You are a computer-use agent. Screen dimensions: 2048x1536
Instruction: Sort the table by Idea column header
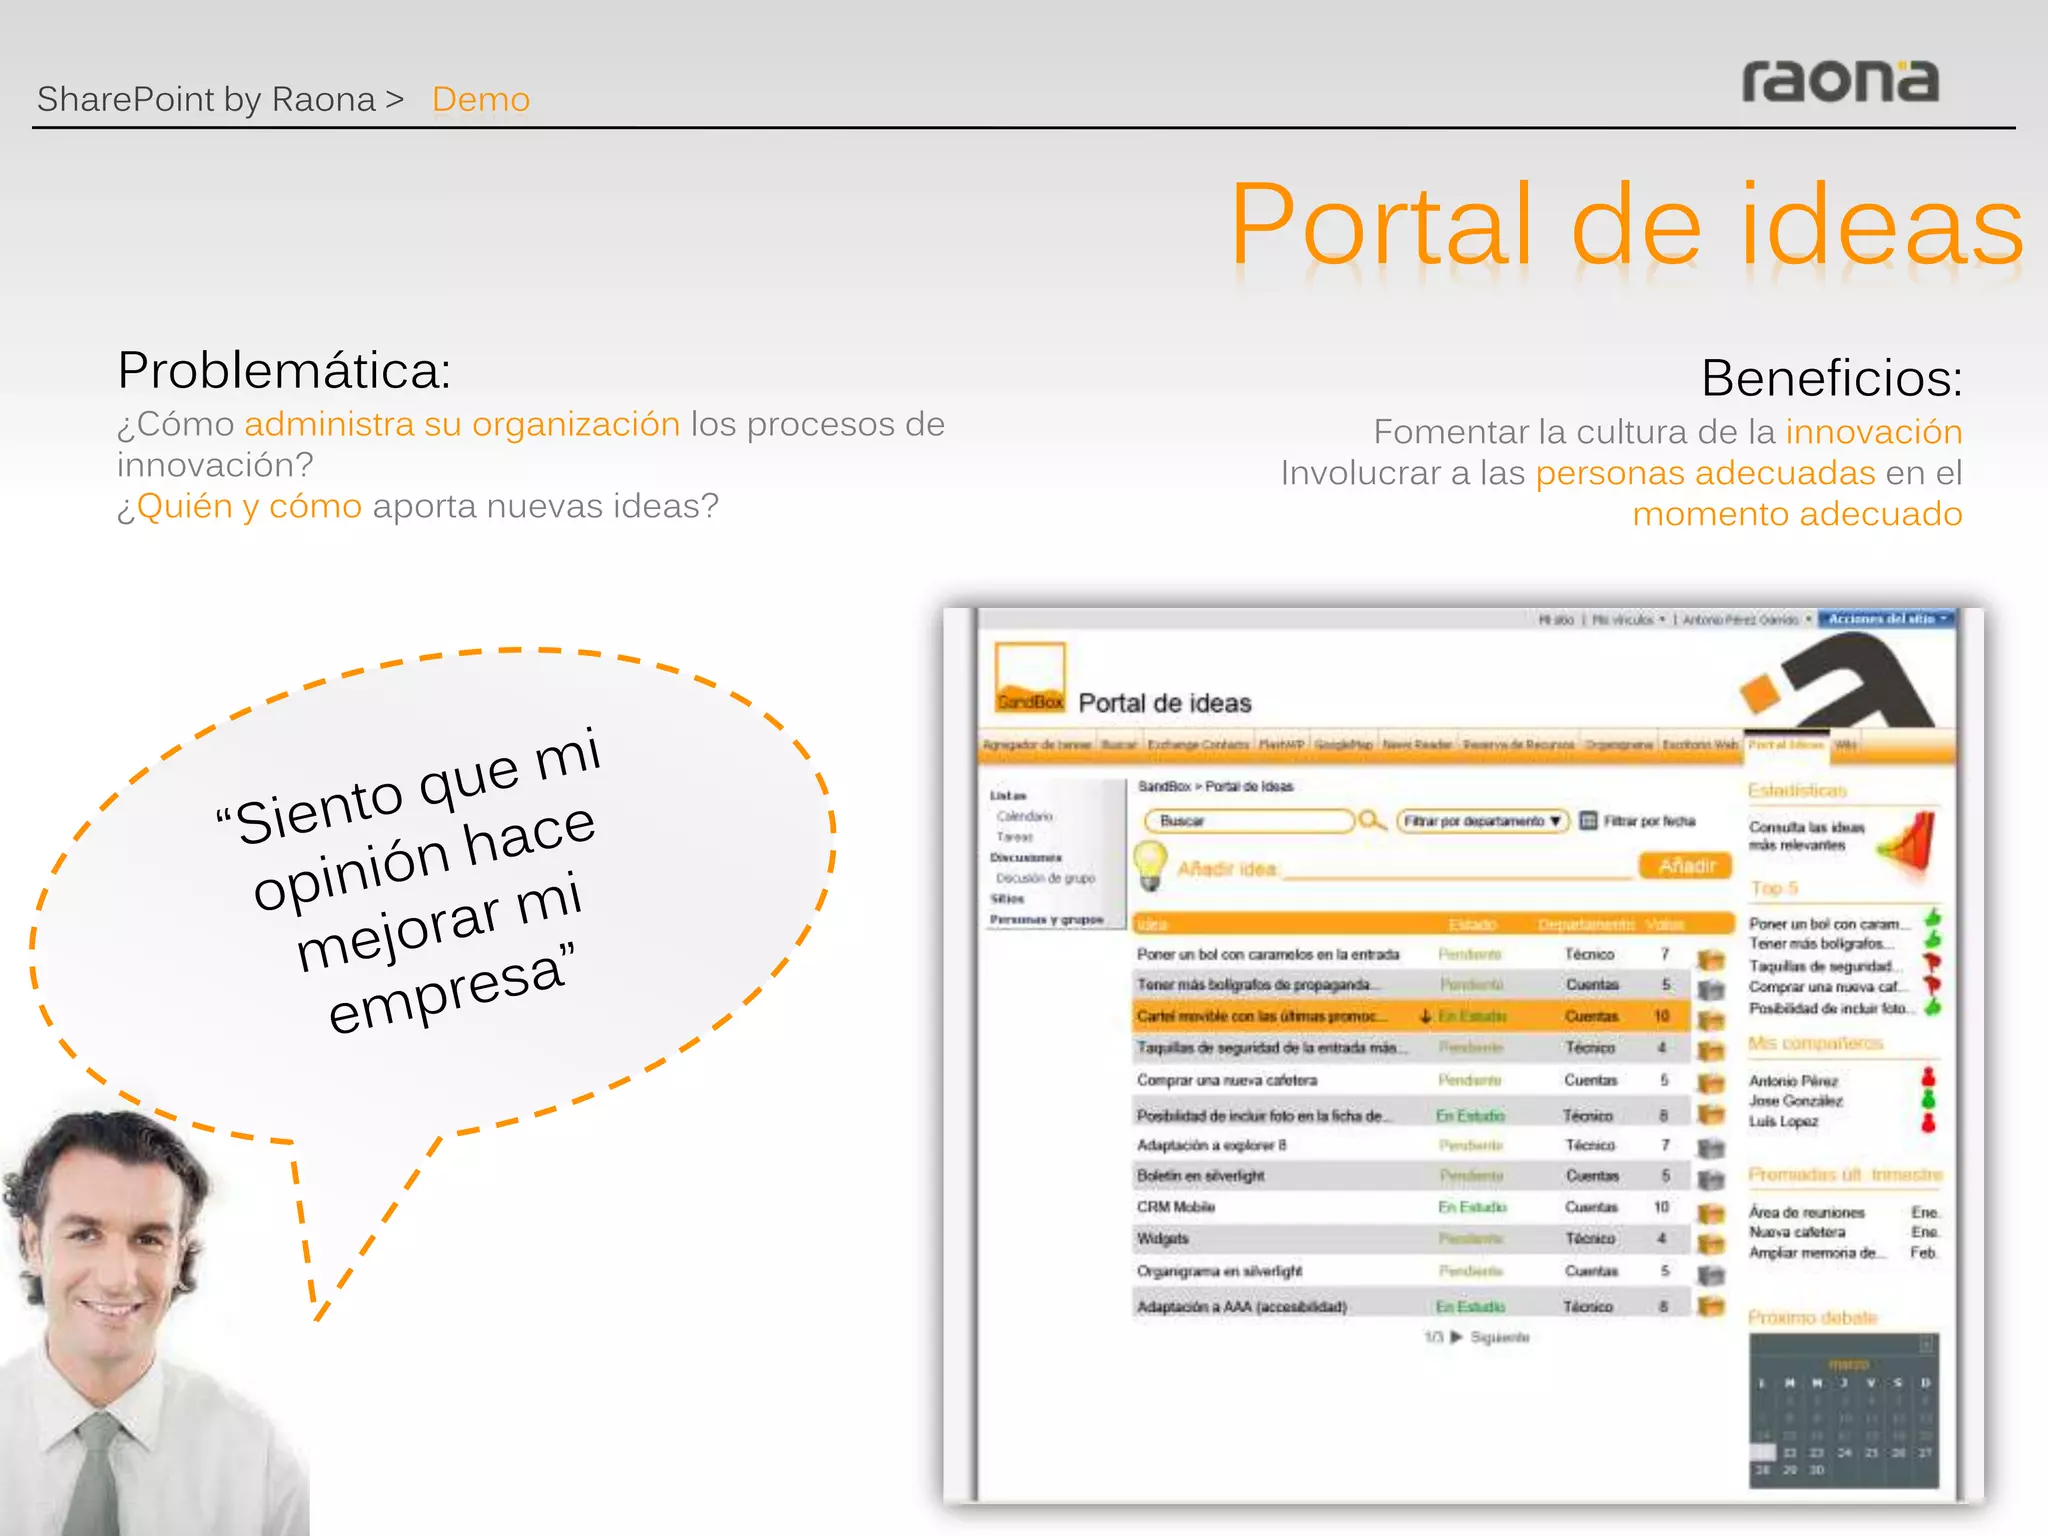1152,925
